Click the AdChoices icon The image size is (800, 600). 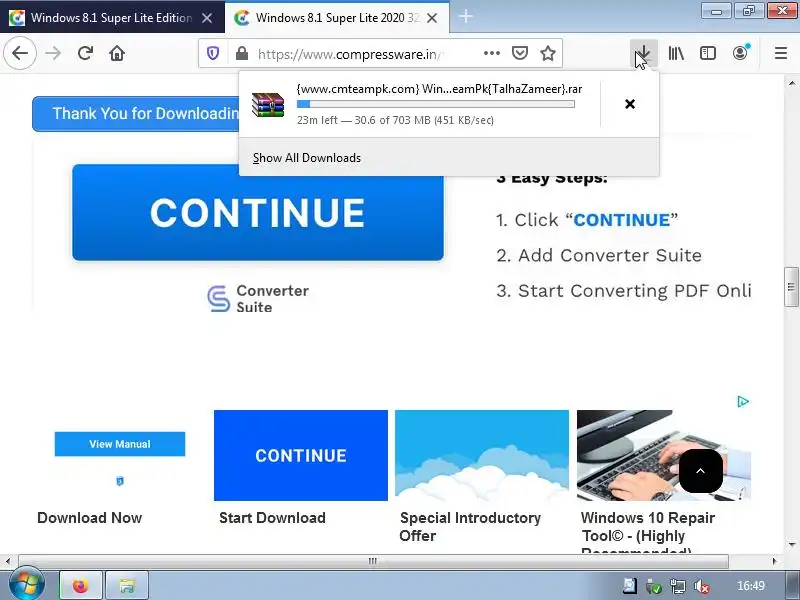pos(743,402)
